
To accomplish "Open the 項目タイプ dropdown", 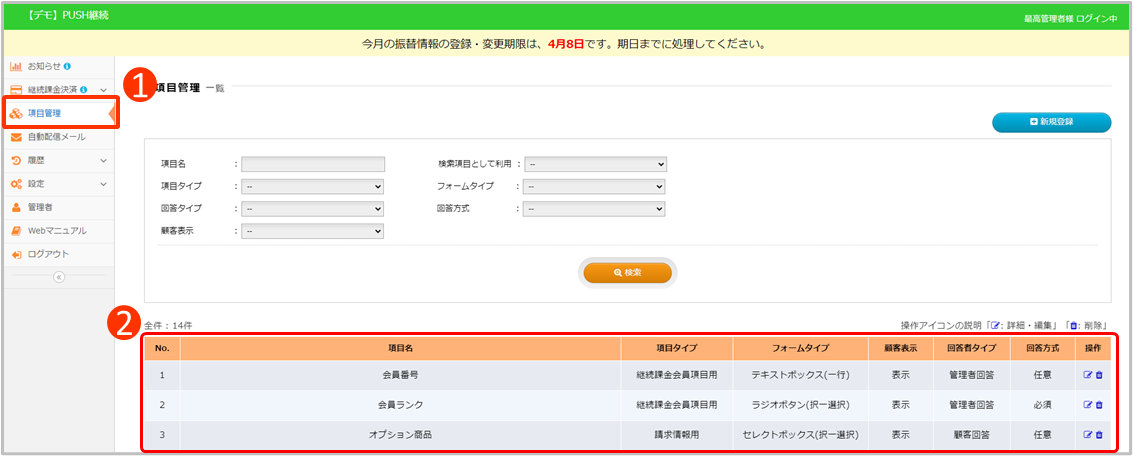I will (x=312, y=186).
